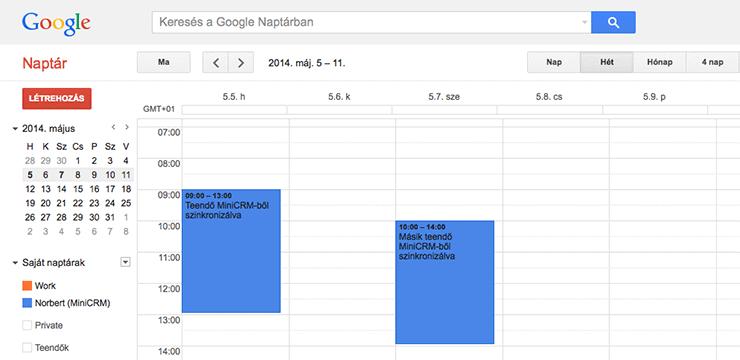Image resolution: width=740 pixels, height=360 pixels.
Task: Switch to the Nap view
Action: click(554, 62)
